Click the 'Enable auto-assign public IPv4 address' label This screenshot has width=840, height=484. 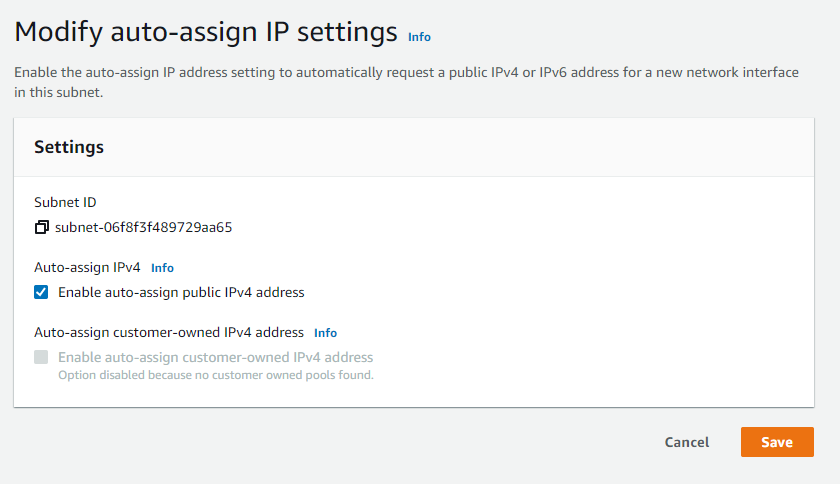pos(181,293)
